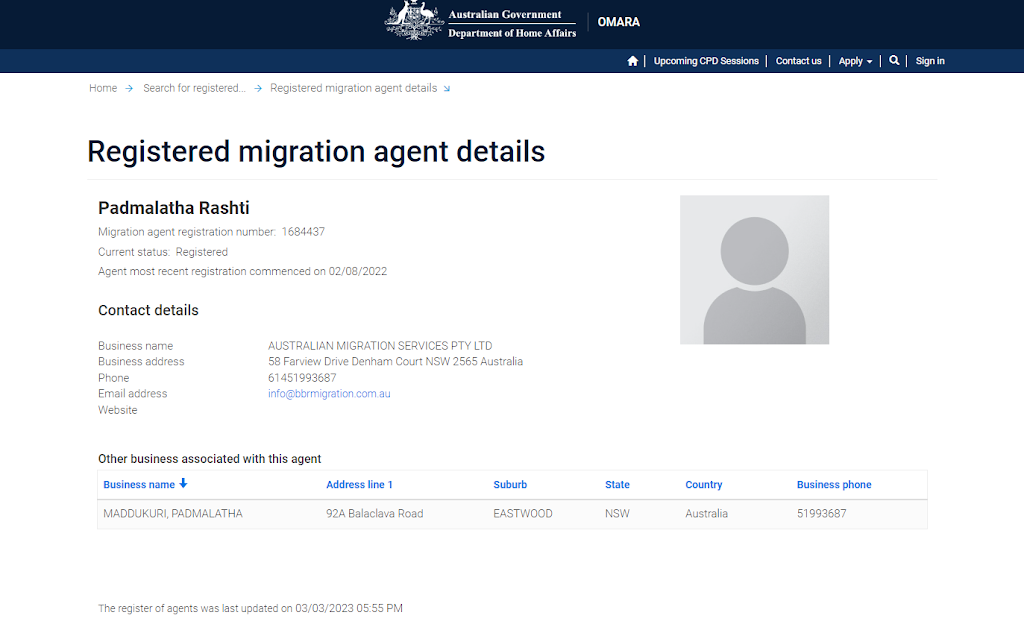
Task: Click registration number '1684437'
Action: (303, 232)
